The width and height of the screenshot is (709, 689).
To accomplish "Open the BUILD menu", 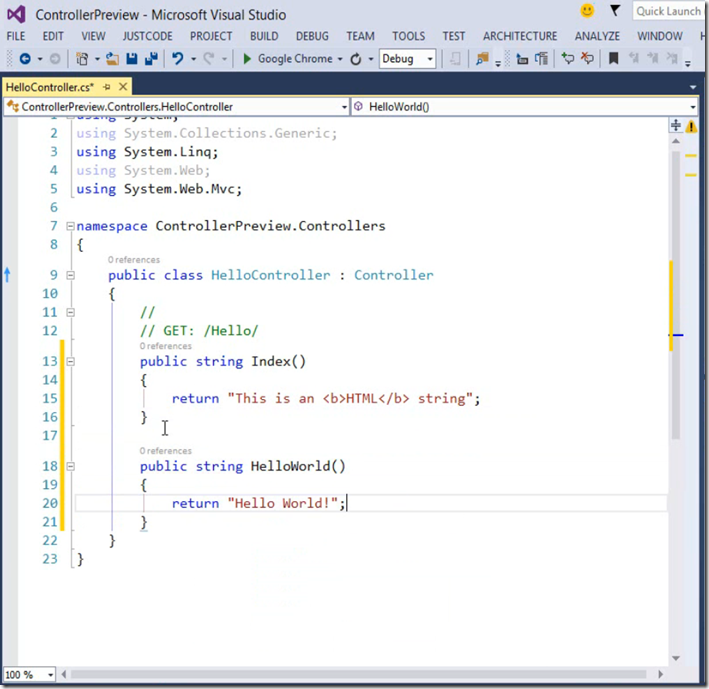I will [x=264, y=36].
